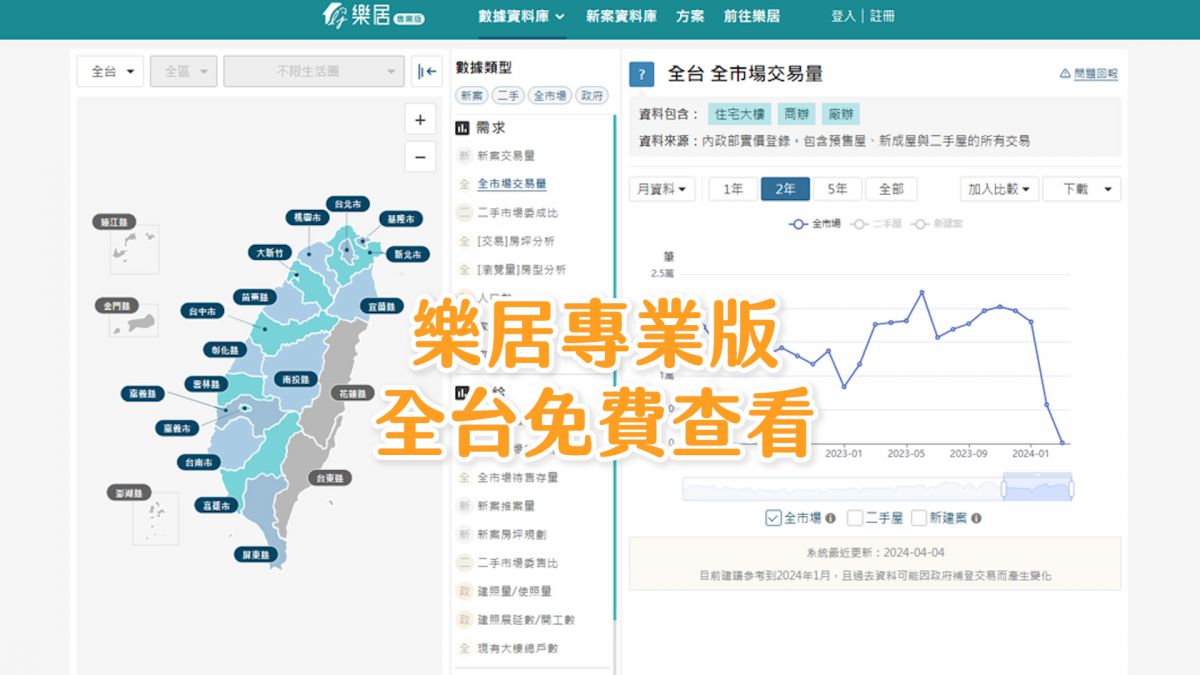1200x675 pixels.
Task: Select 高雄市 label on the map
Action: coord(215,505)
